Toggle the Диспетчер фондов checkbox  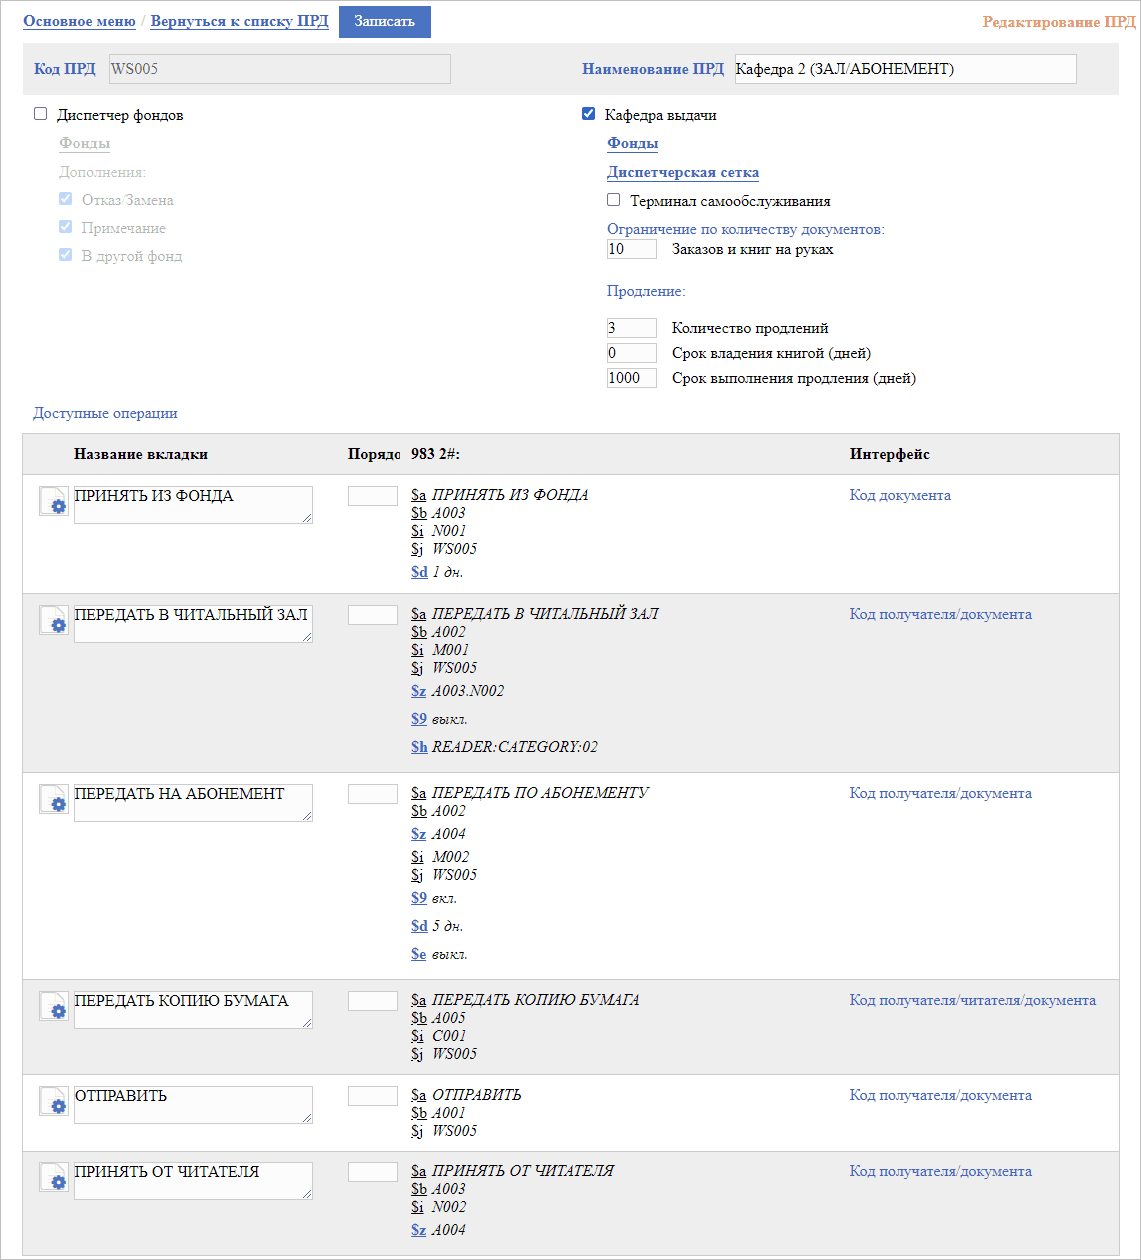(41, 114)
